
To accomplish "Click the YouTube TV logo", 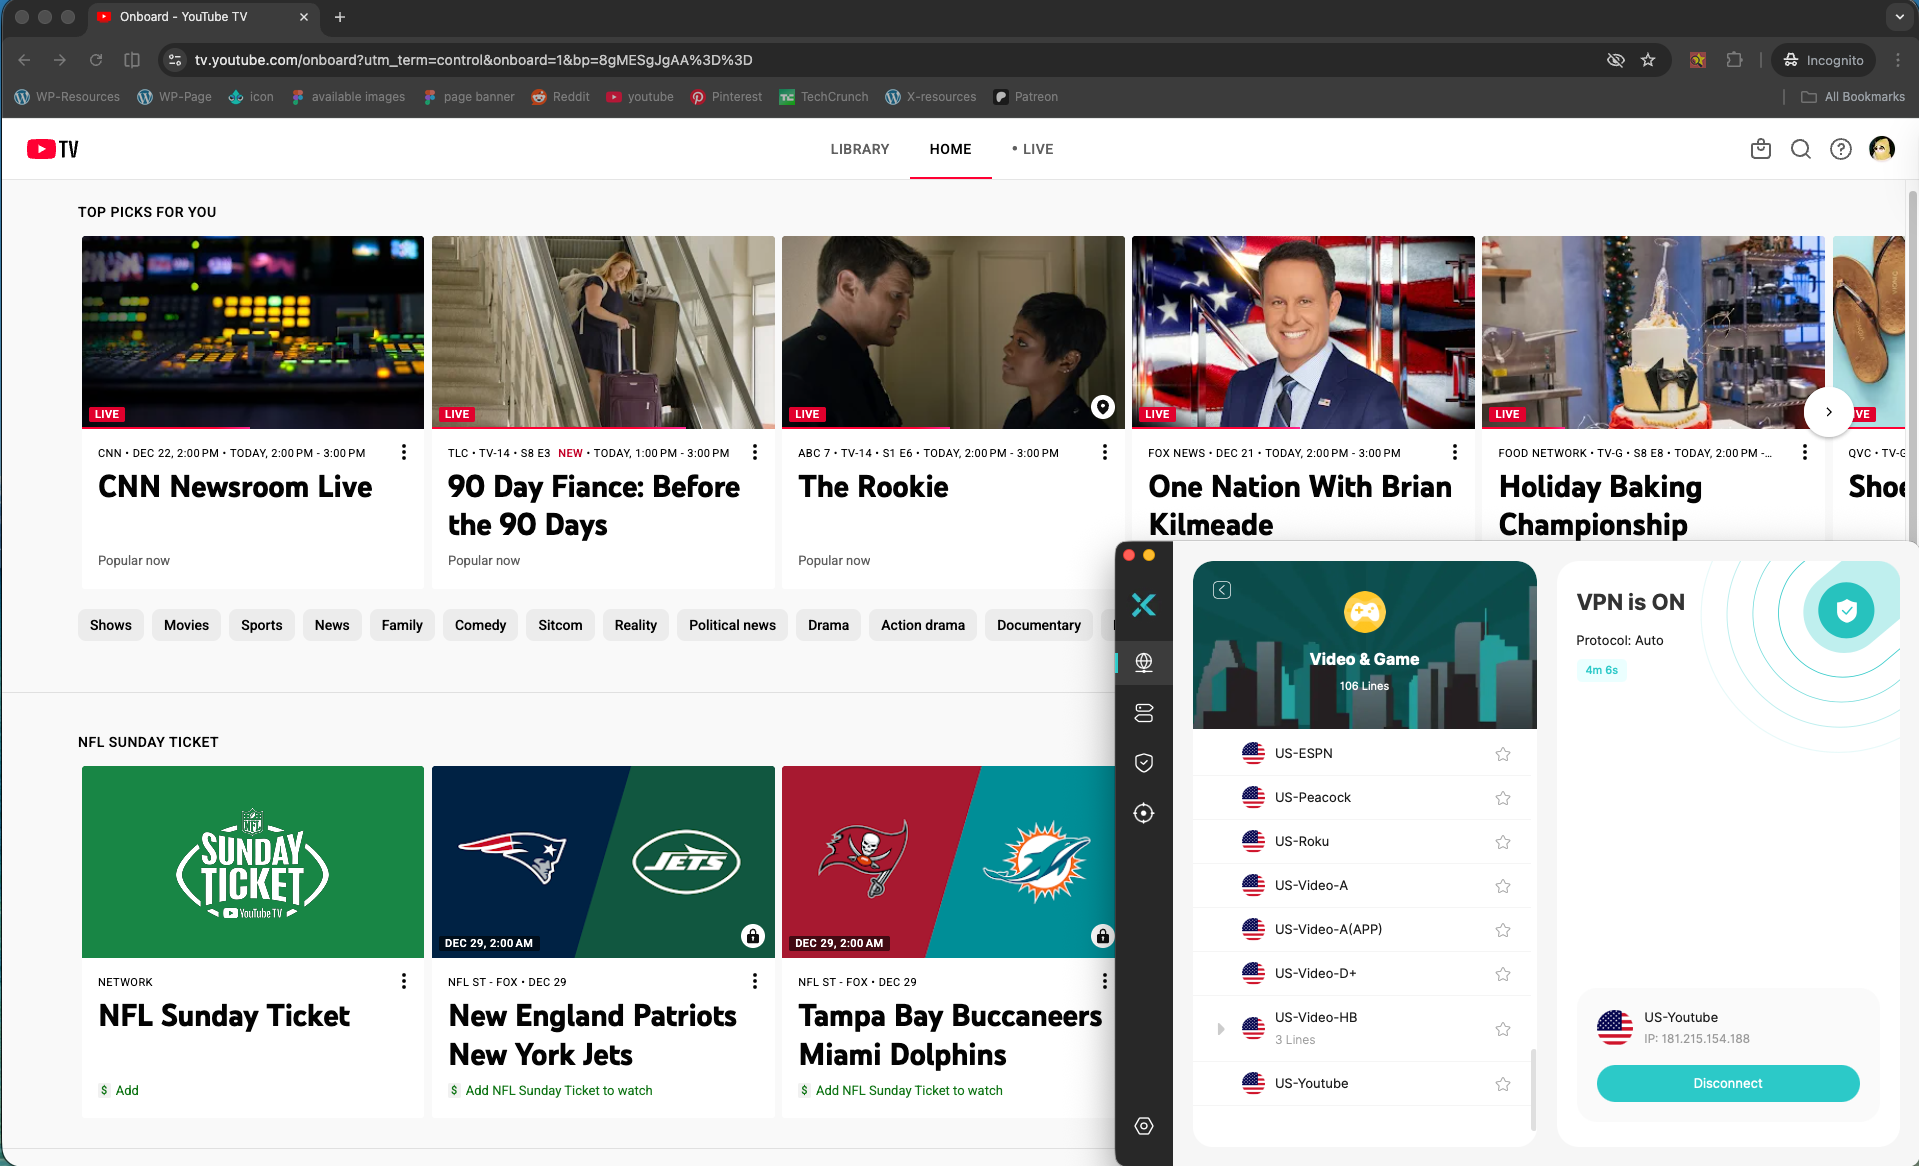I will pos(52,148).
